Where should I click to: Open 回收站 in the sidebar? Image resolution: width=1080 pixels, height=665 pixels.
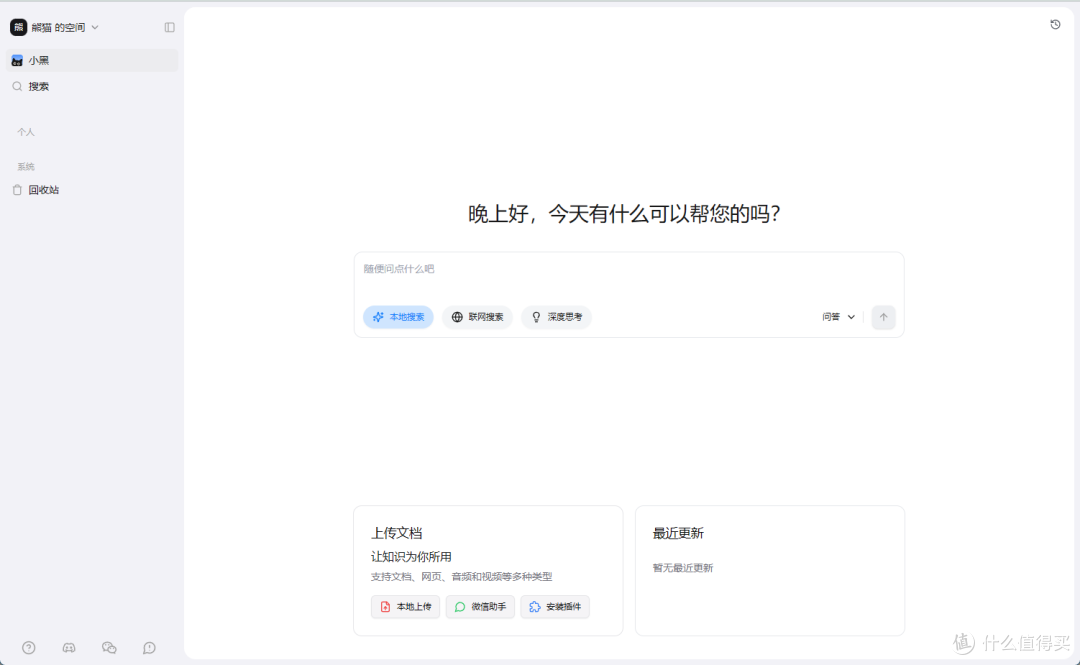click(92, 190)
